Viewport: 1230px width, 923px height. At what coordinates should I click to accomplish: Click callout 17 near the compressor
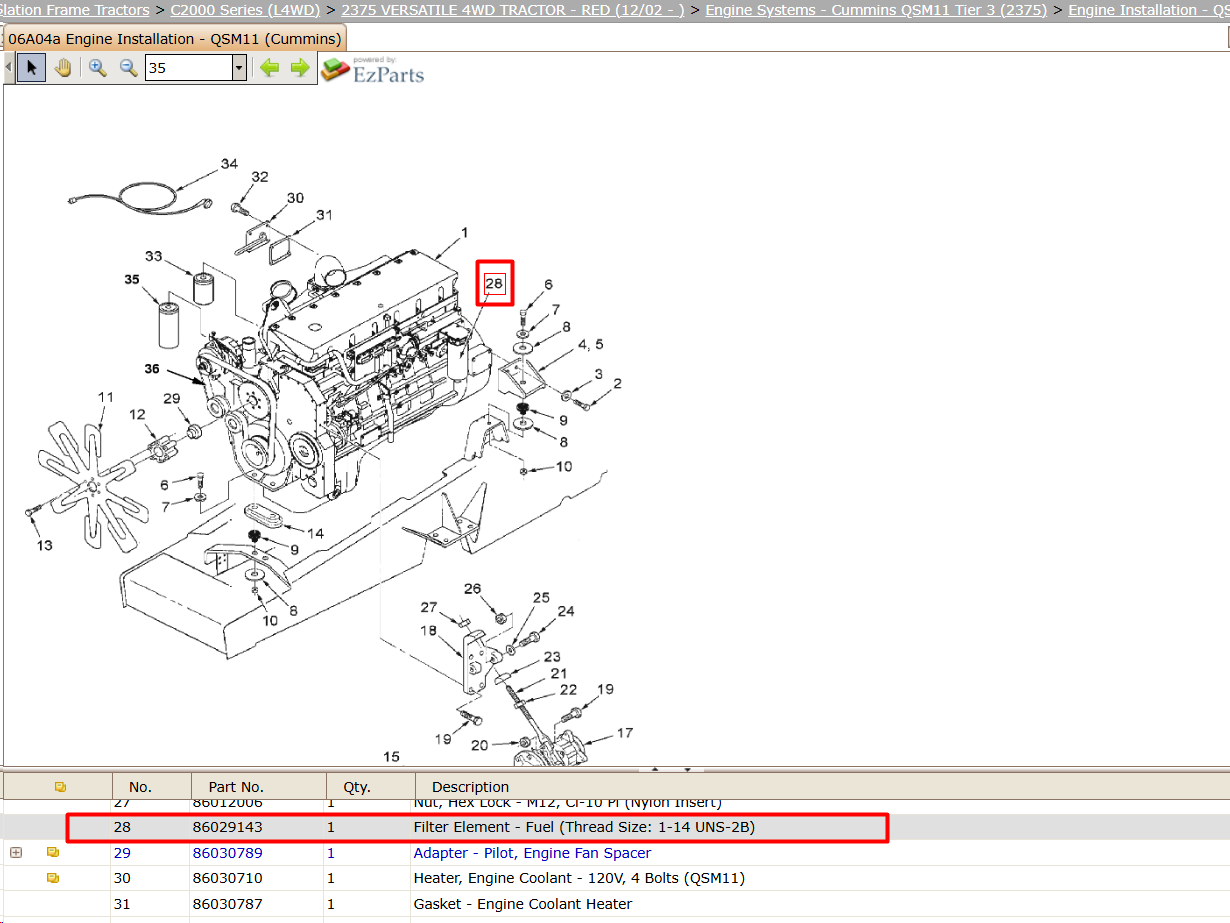click(x=624, y=733)
